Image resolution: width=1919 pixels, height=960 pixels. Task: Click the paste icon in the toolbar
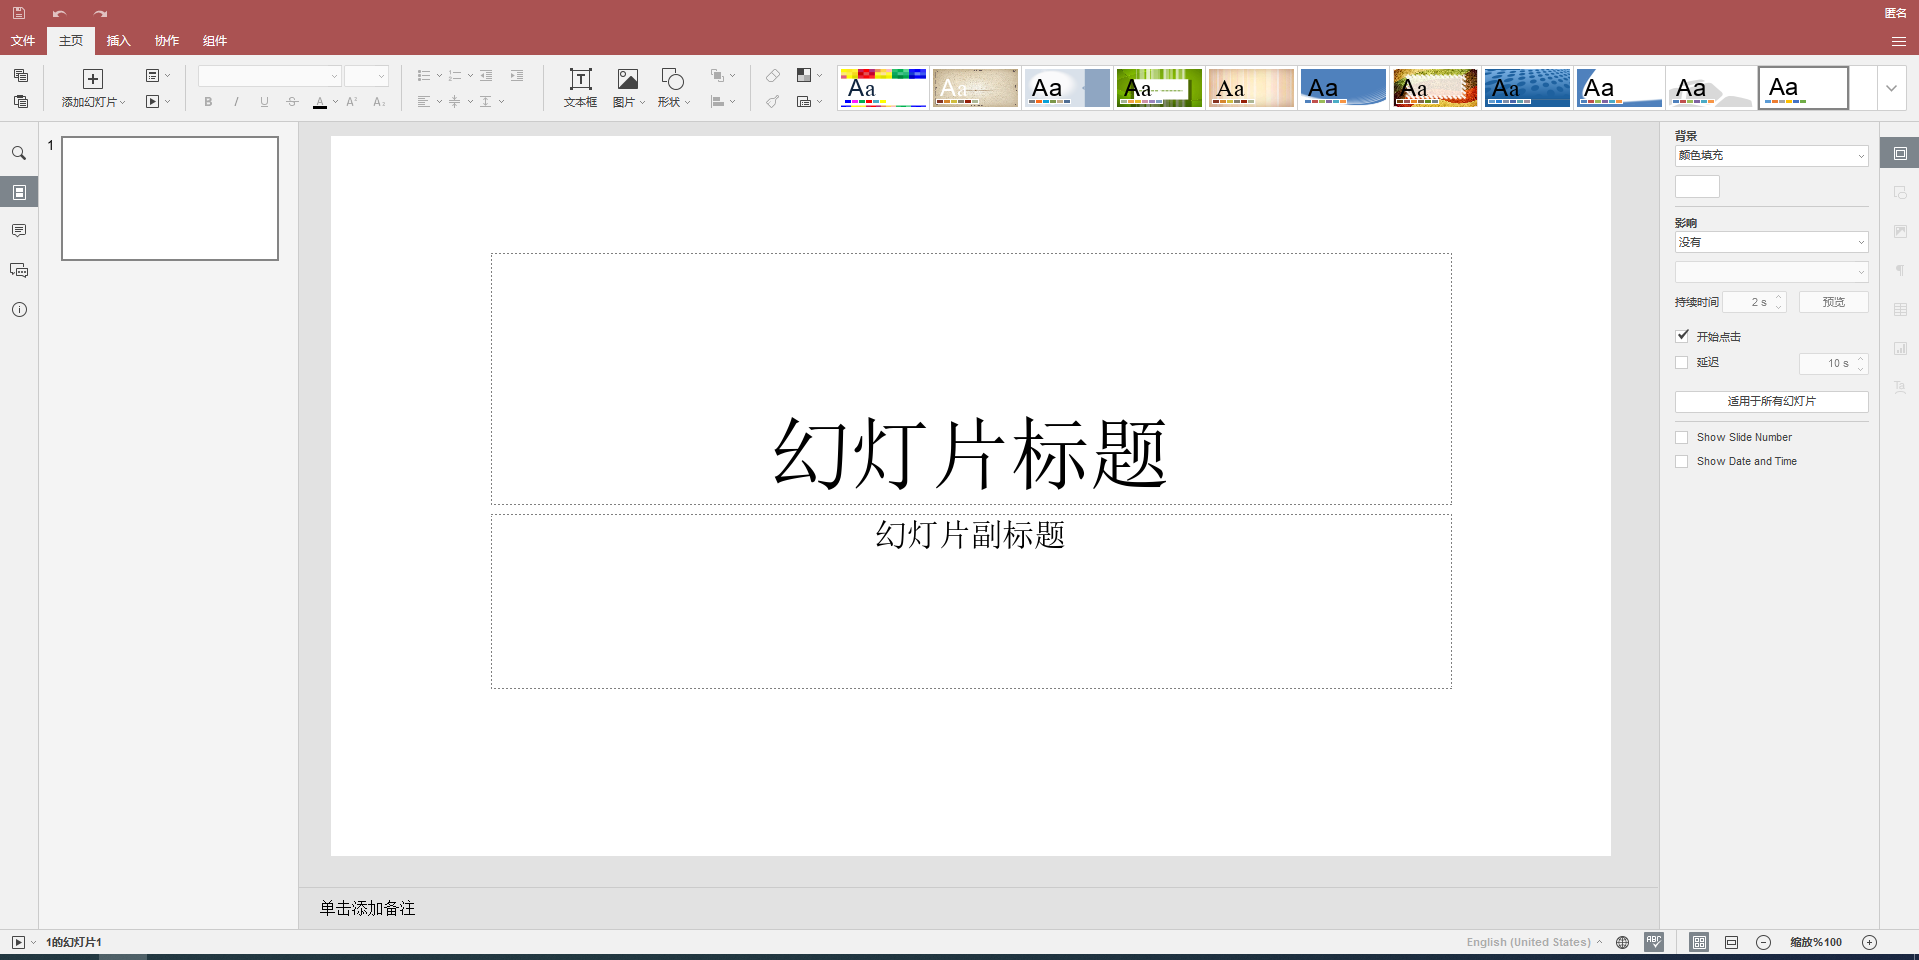(21, 101)
